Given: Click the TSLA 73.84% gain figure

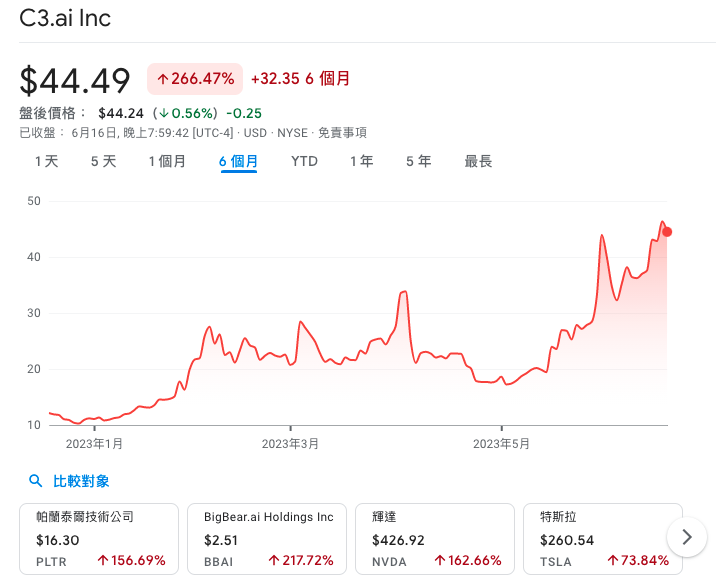Looking at the screenshot, I should click(638, 561).
